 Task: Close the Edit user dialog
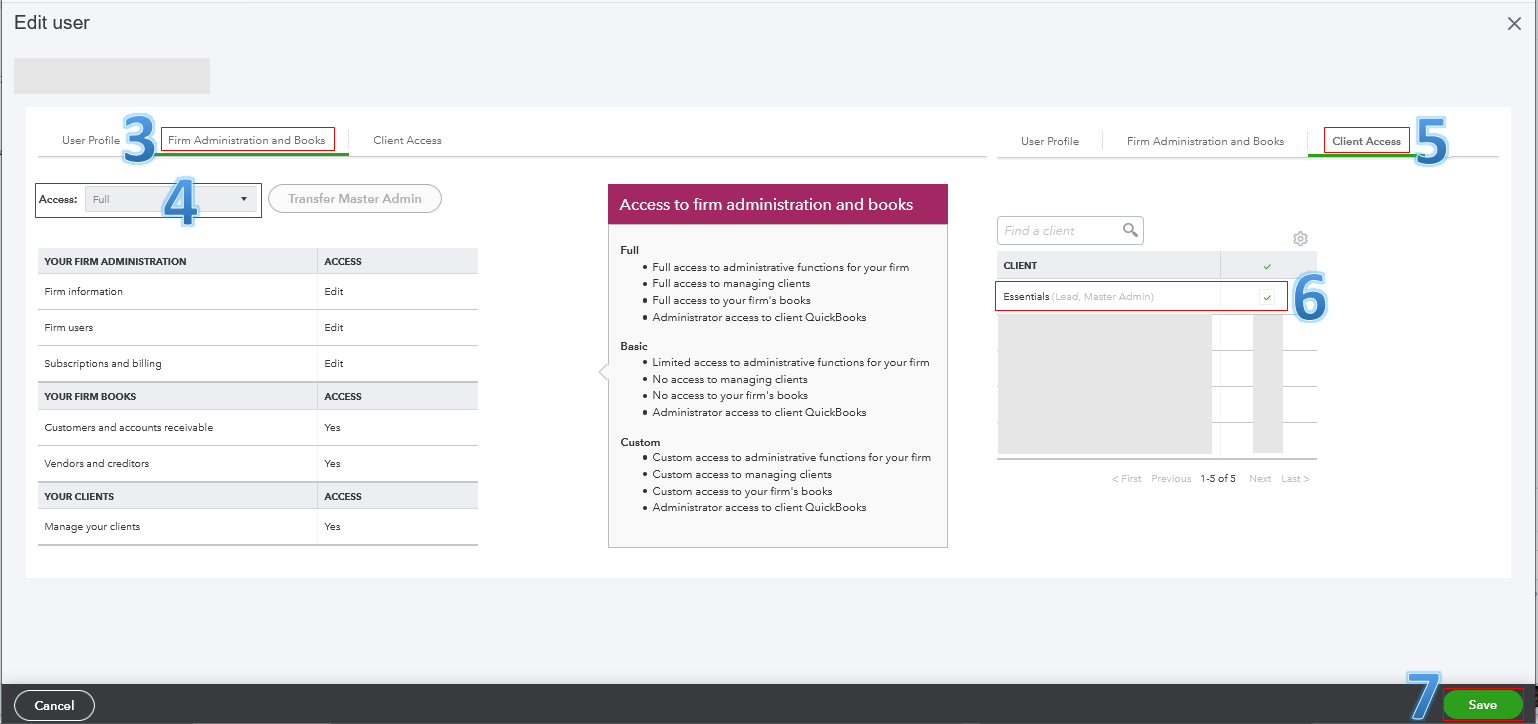pos(1514,23)
